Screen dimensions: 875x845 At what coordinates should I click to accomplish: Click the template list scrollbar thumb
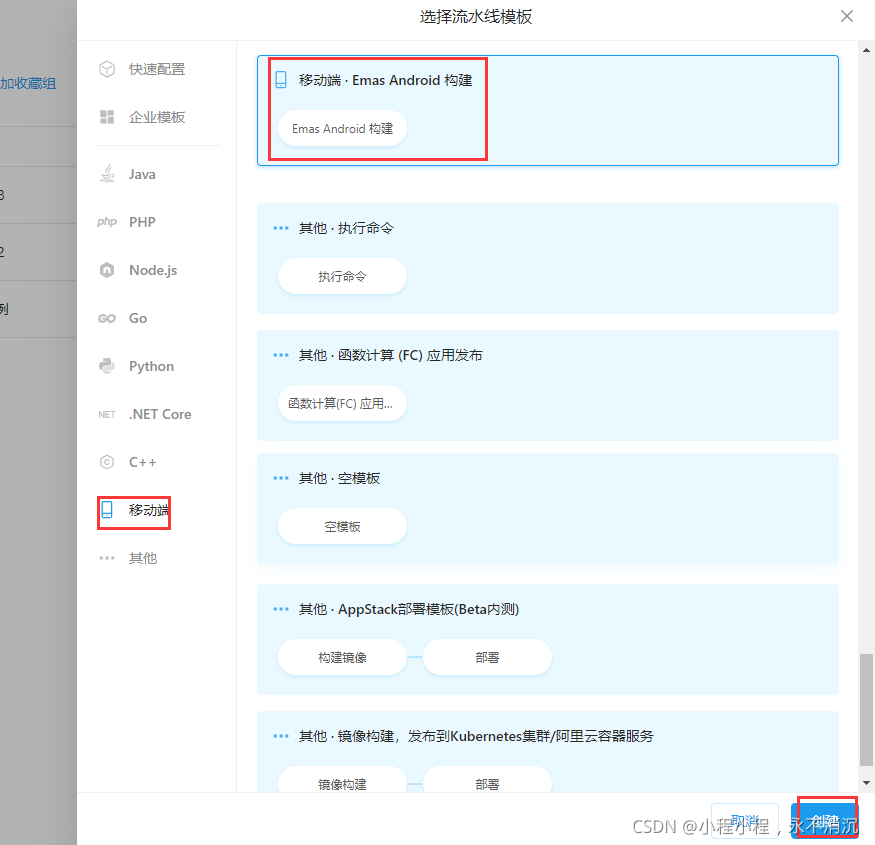coord(866,710)
